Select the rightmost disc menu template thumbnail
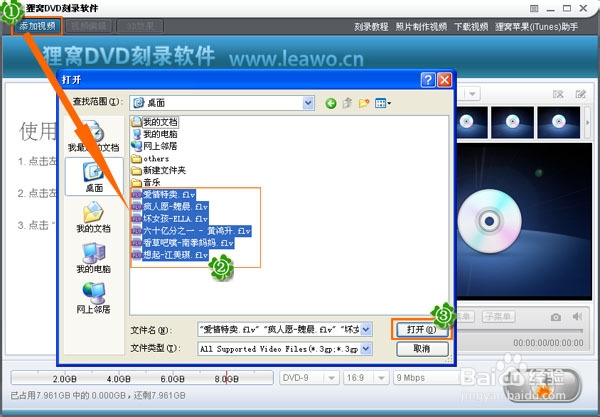 (559, 122)
